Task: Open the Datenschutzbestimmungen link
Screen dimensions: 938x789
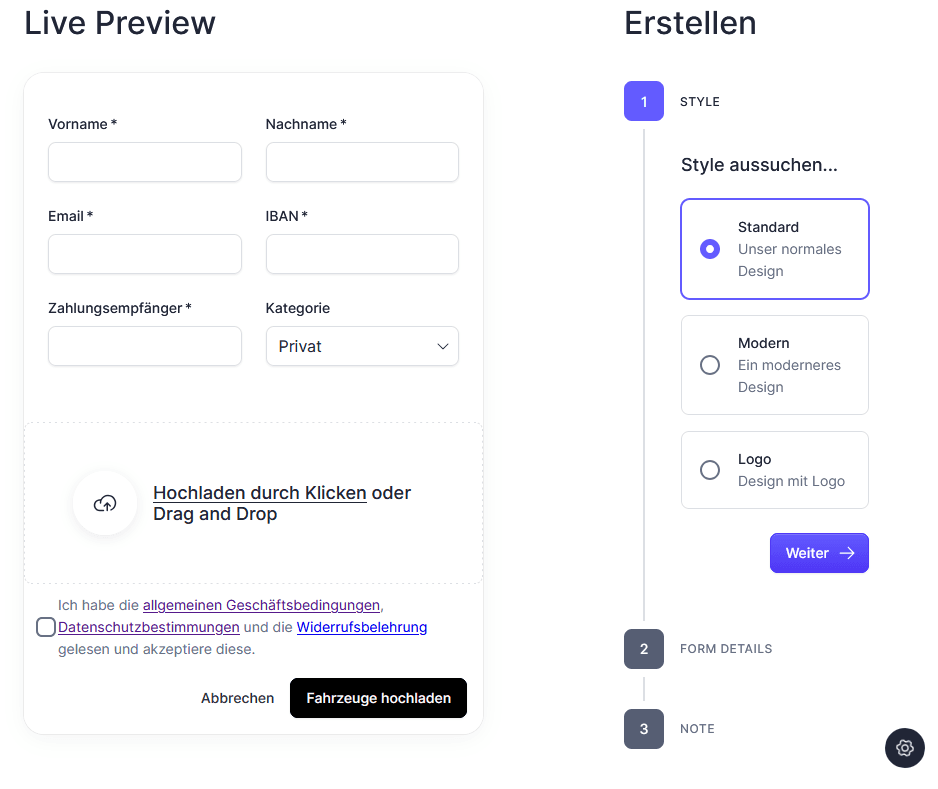Action: [x=149, y=627]
